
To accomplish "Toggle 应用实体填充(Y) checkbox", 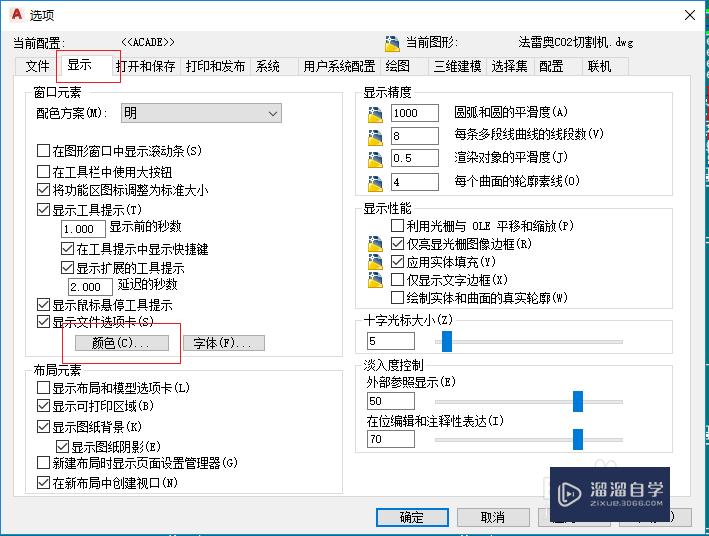I will click(397, 261).
